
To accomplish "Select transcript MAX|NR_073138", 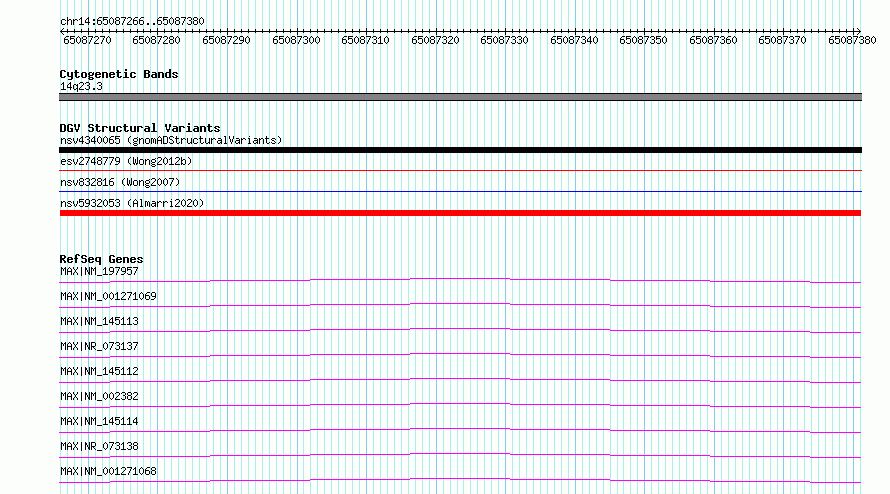I will point(99,446).
